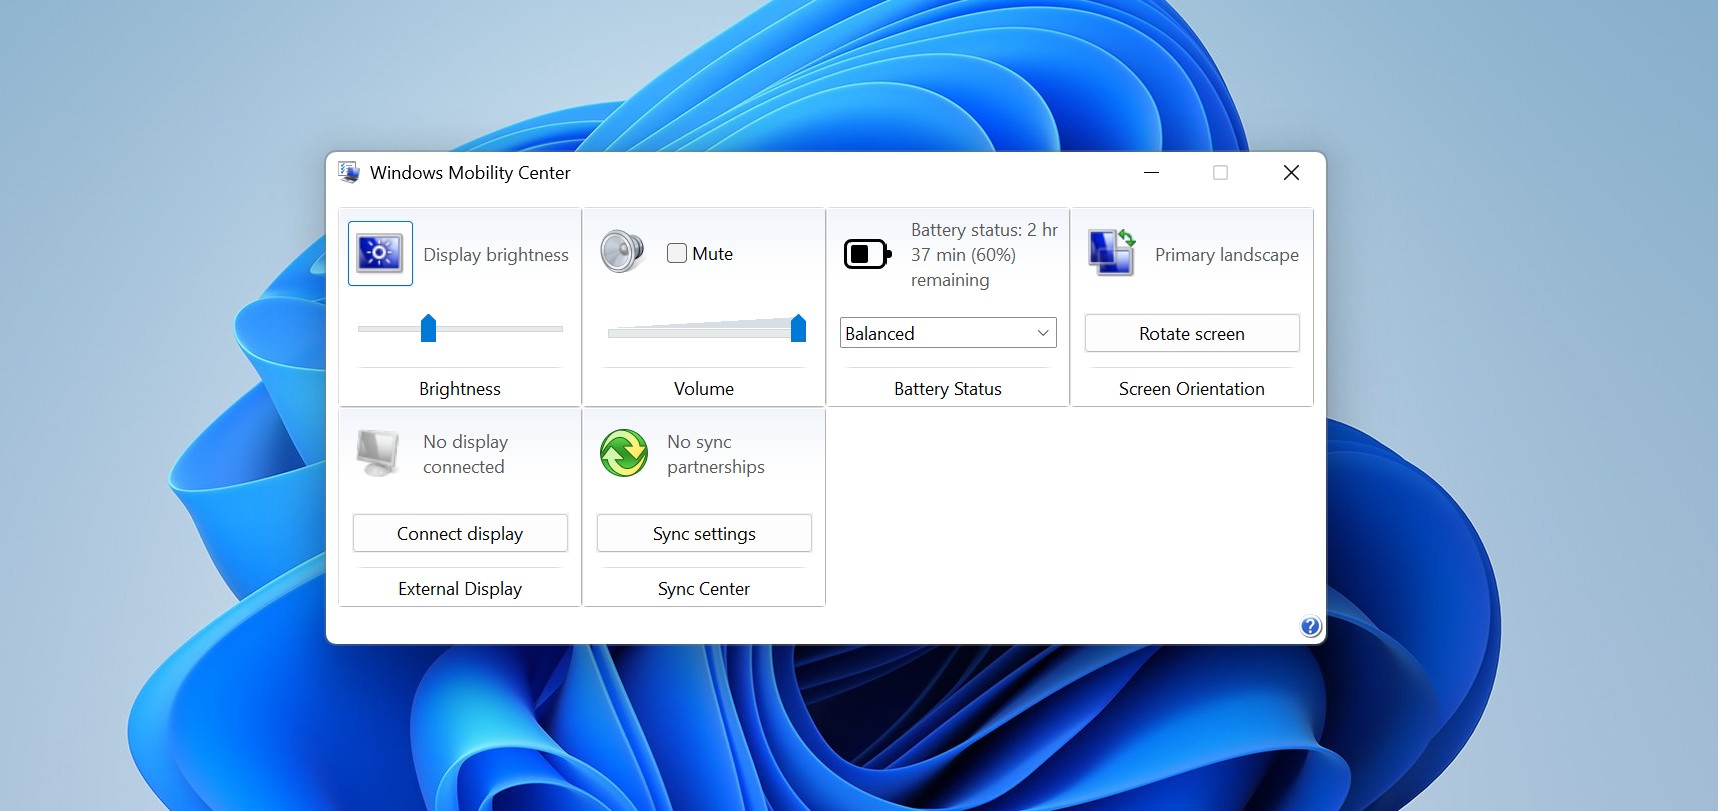Click the 'Brightness' tile caption
The image size is (1718, 811).
[460, 388]
